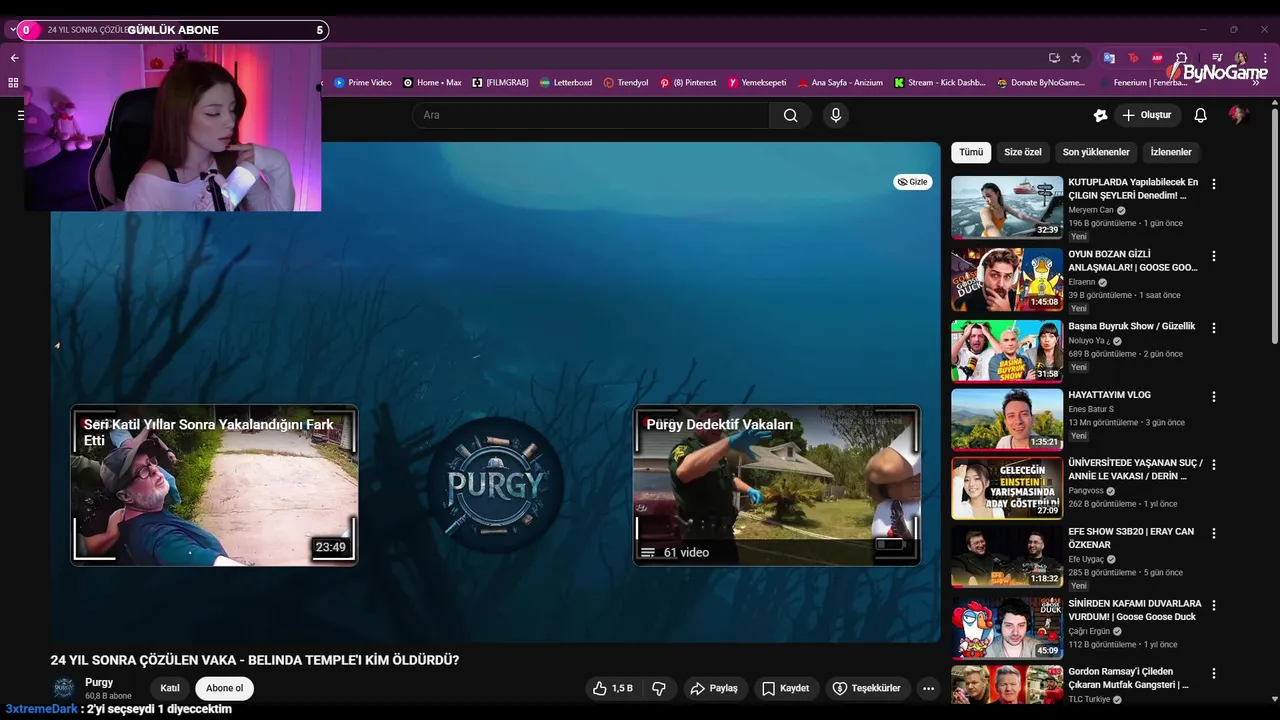Go back with browser back arrow
The image size is (1280, 720).
coord(14,58)
